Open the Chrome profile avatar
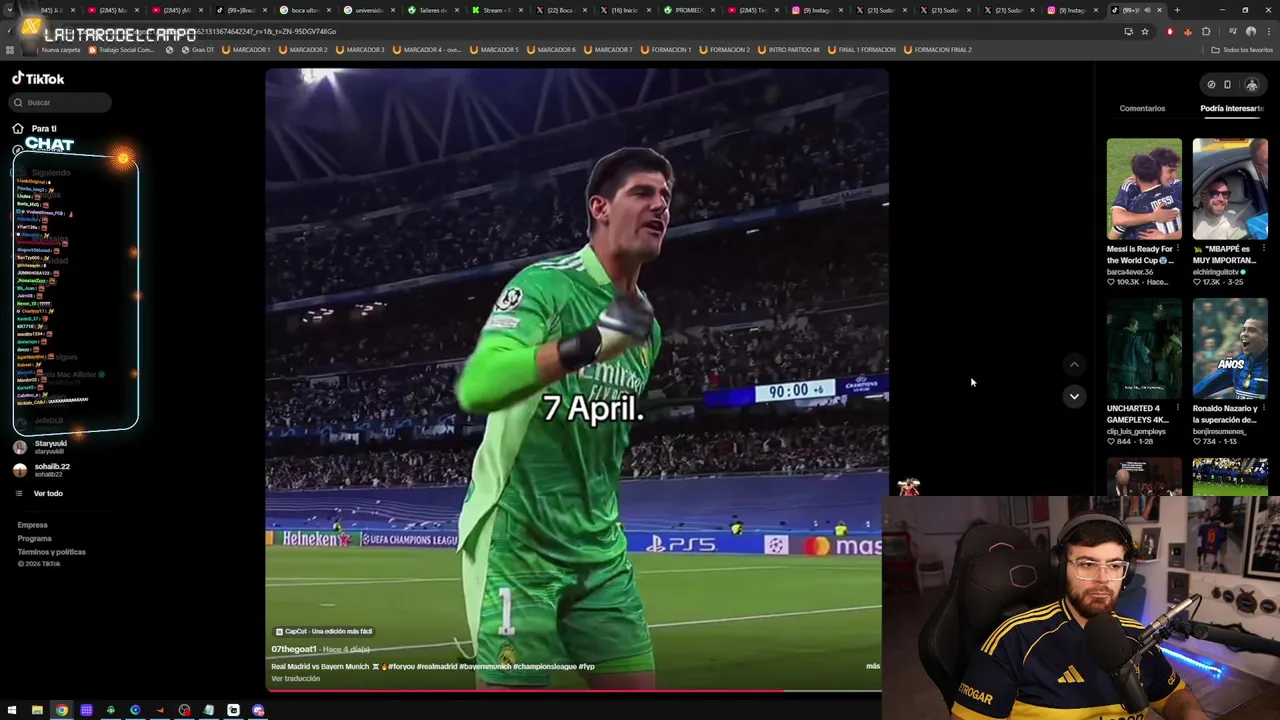1280x720 pixels. (x=1250, y=31)
